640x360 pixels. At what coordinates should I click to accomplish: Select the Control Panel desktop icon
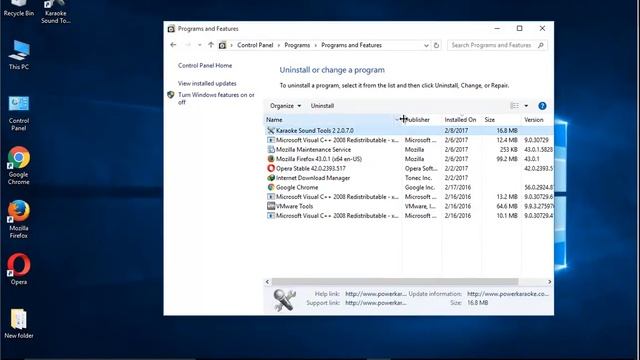(19, 113)
